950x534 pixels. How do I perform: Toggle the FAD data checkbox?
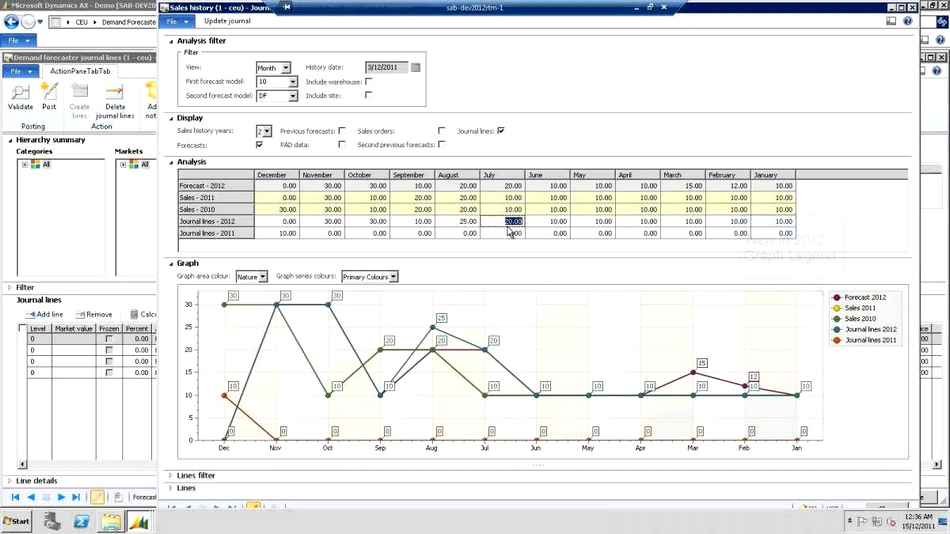click(x=342, y=144)
